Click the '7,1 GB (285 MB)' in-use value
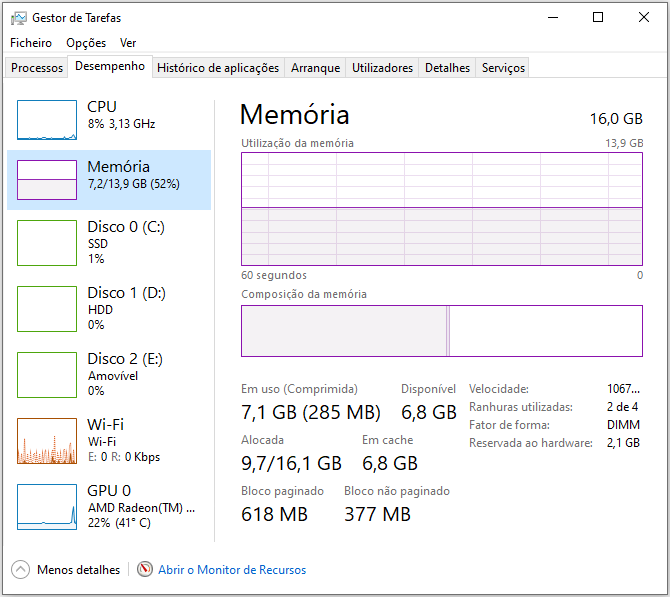 (311, 412)
